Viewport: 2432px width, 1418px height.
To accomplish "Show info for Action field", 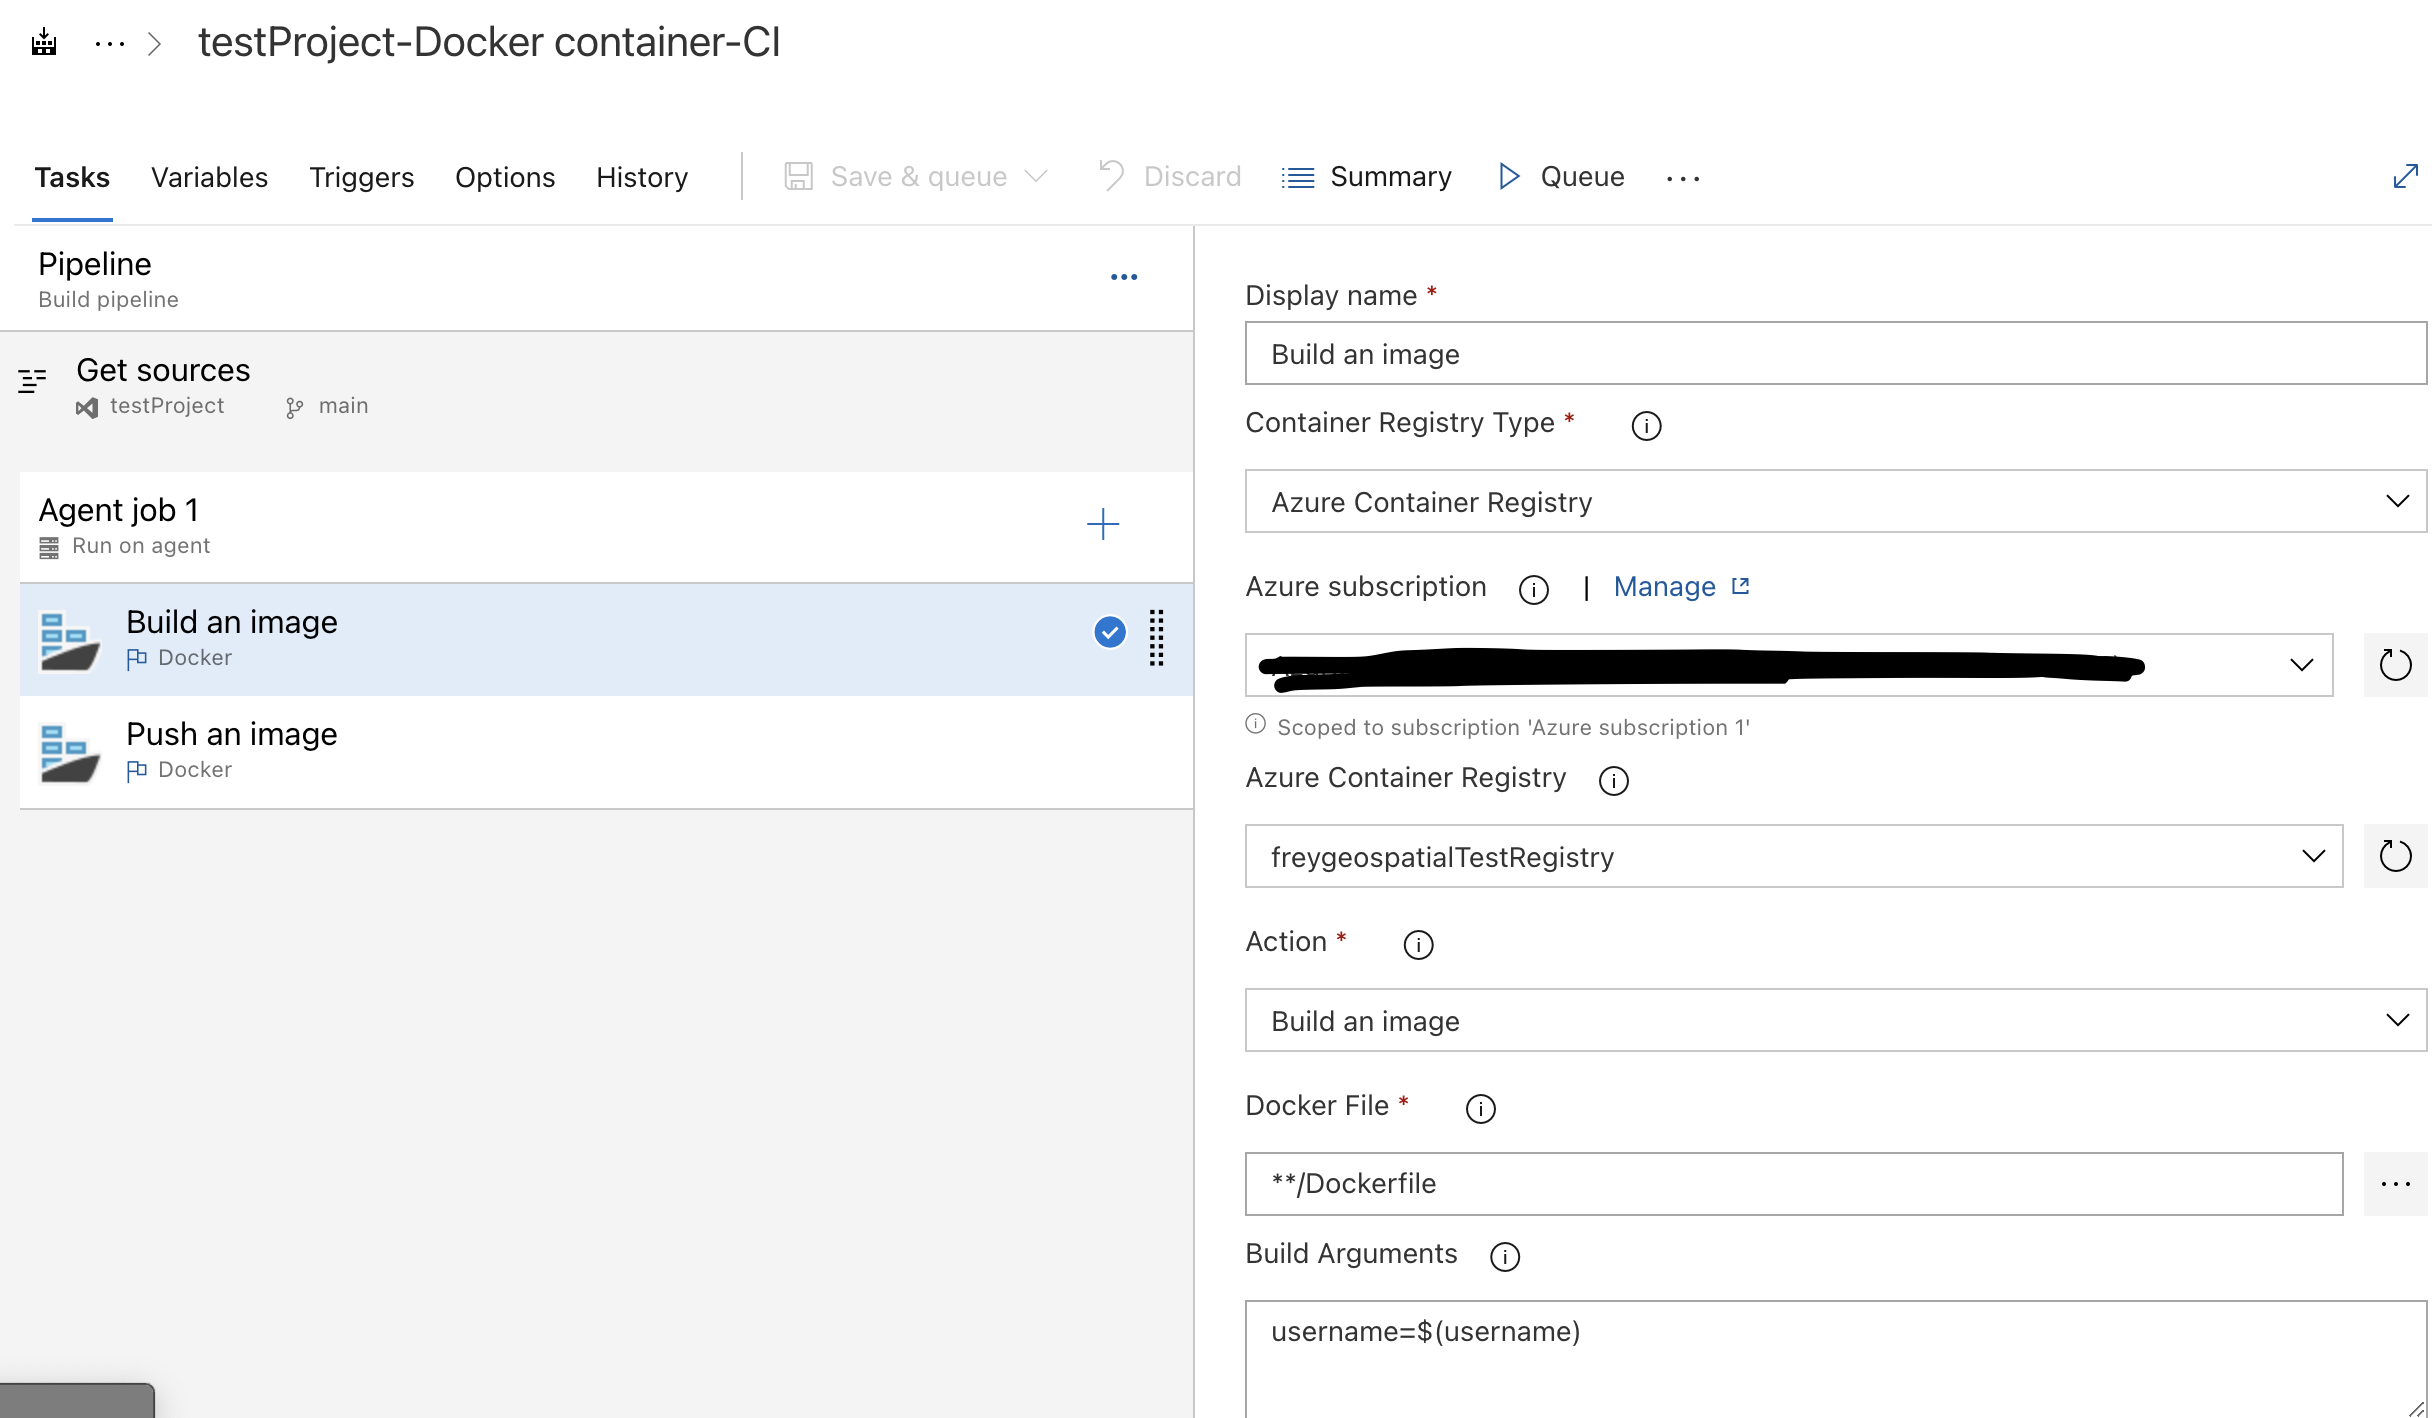I will click(x=1418, y=945).
